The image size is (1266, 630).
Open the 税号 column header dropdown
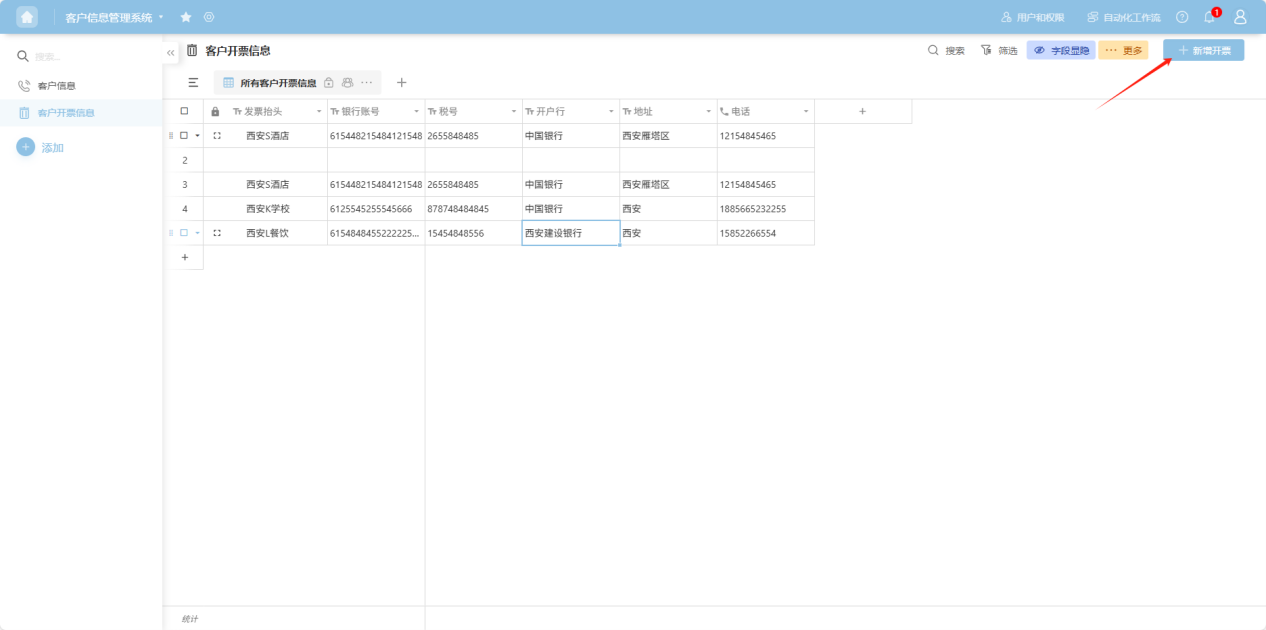[x=513, y=111]
